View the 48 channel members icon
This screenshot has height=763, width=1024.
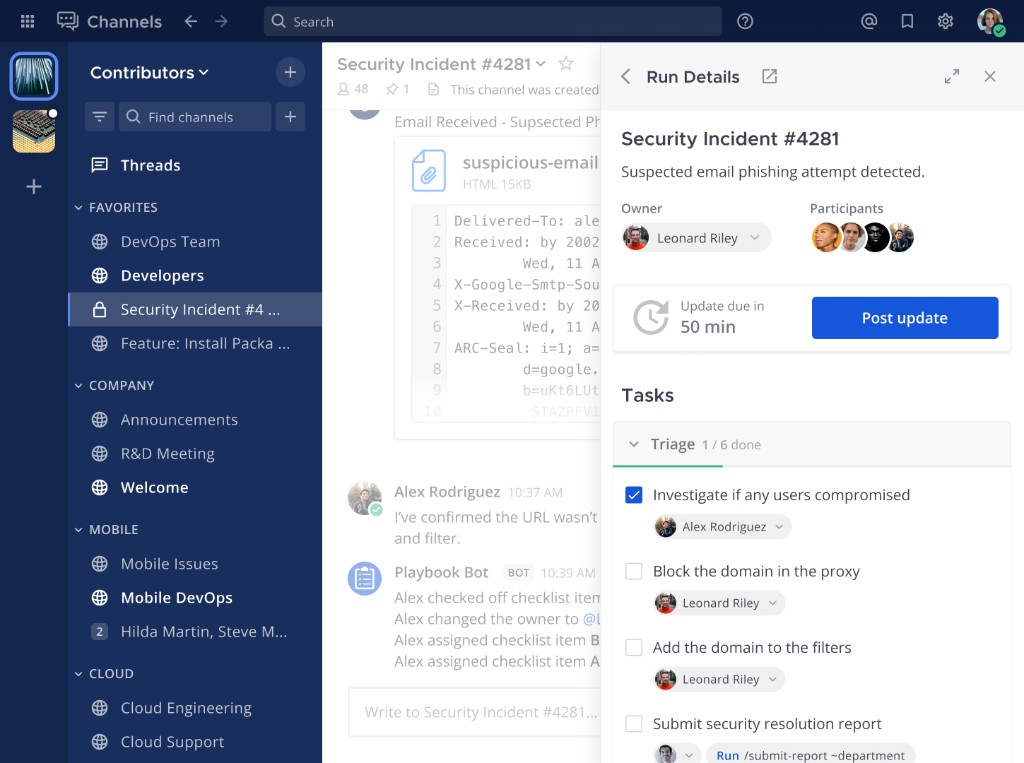[344, 89]
